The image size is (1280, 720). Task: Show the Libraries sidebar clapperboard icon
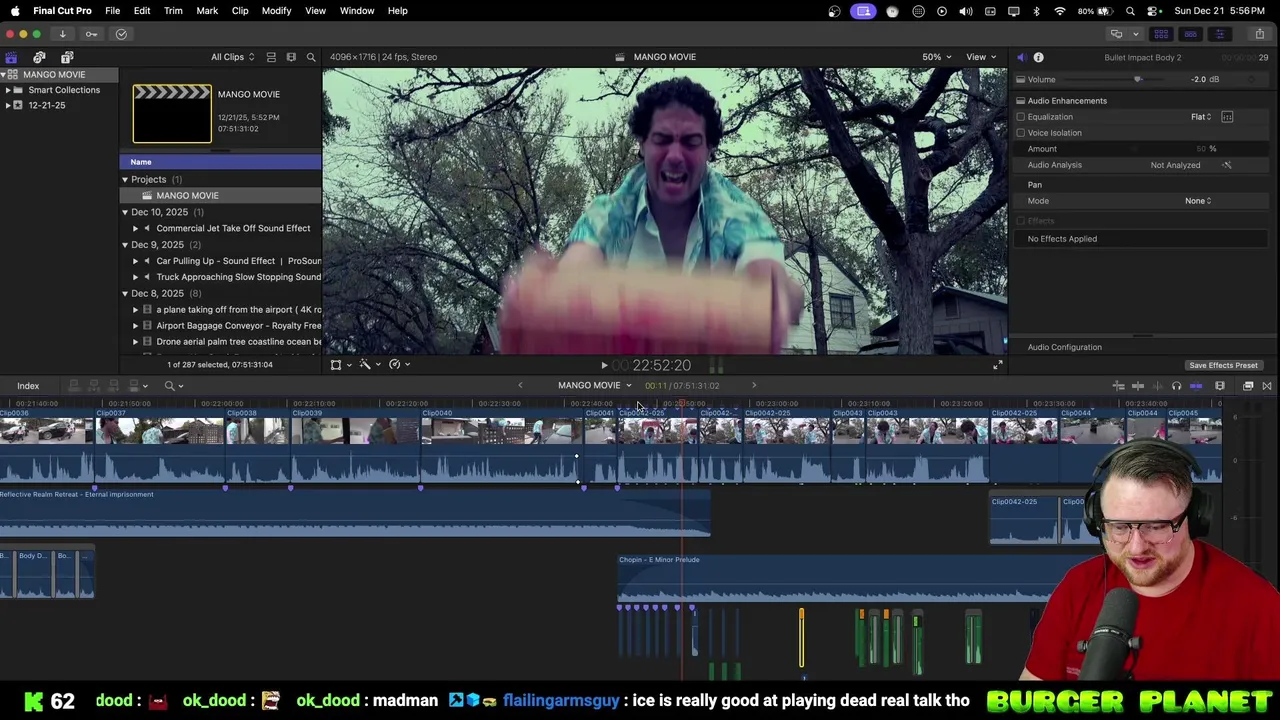(11, 57)
